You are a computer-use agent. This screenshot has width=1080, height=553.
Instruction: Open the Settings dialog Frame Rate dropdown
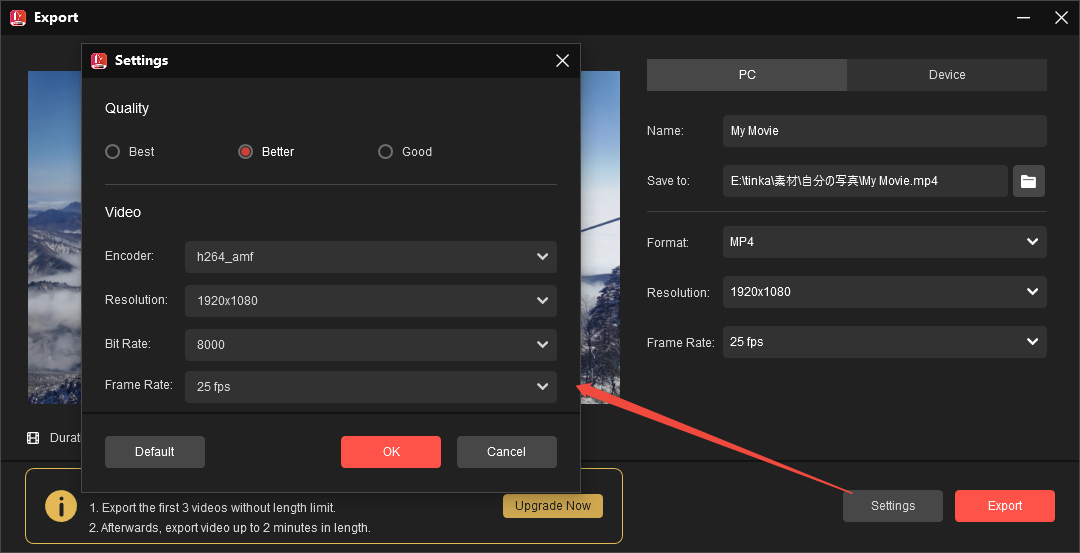click(x=371, y=386)
